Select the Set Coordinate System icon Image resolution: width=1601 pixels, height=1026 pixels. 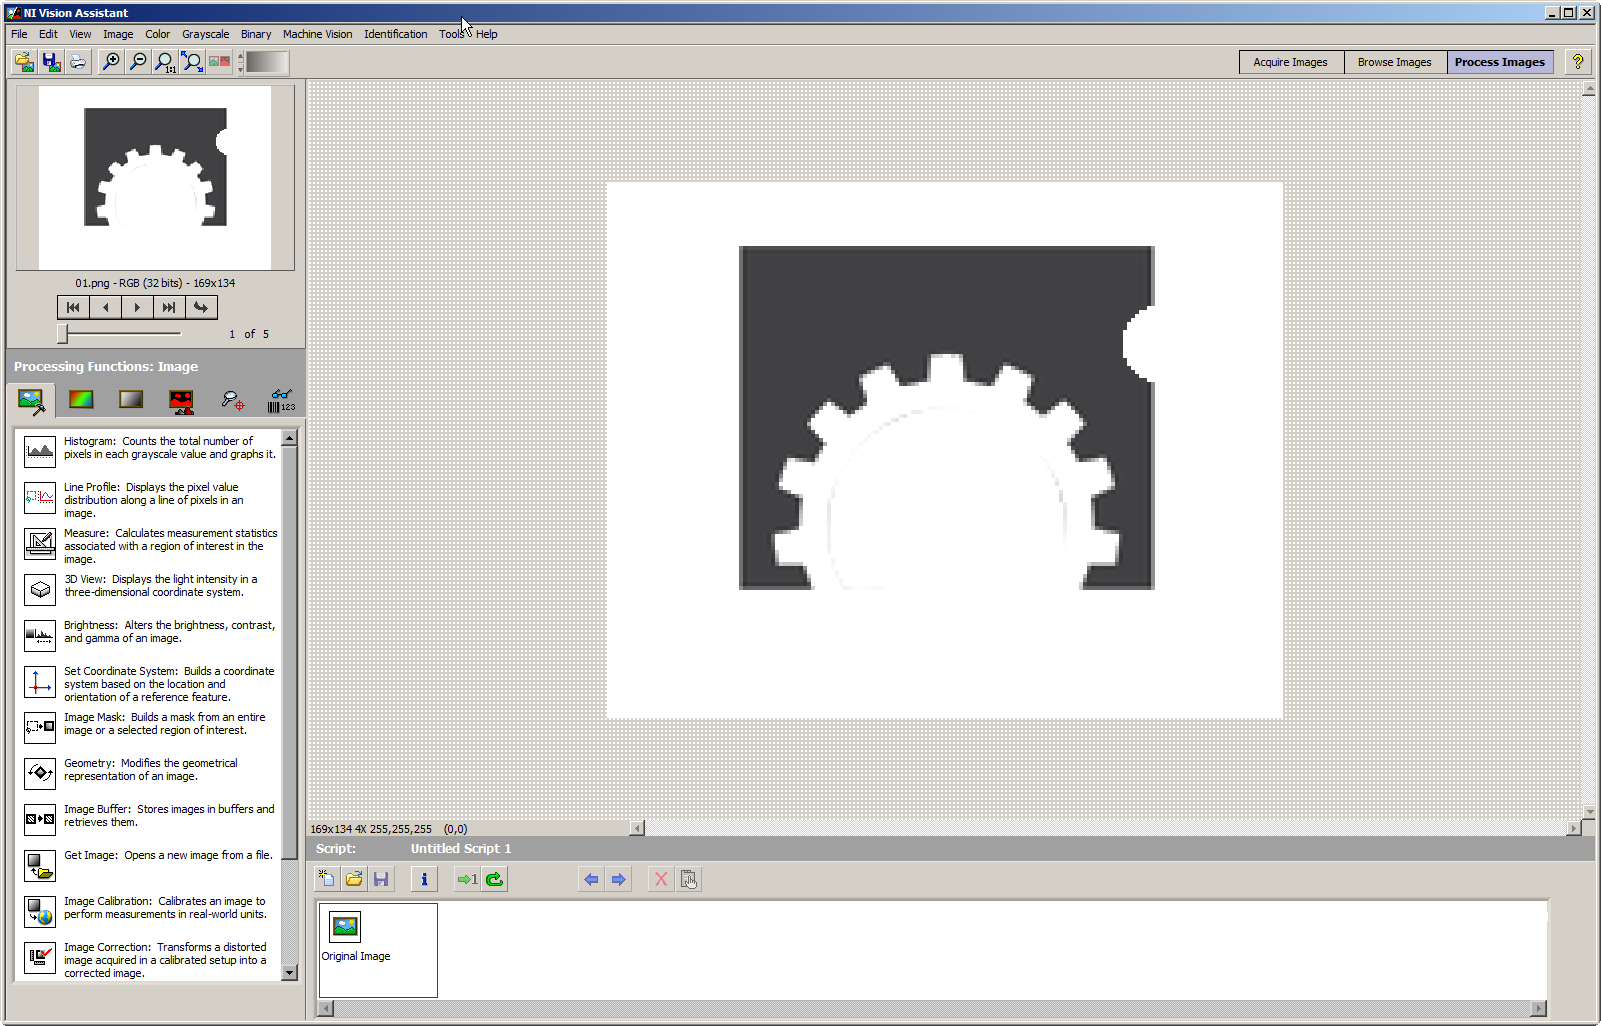[x=40, y=682]
